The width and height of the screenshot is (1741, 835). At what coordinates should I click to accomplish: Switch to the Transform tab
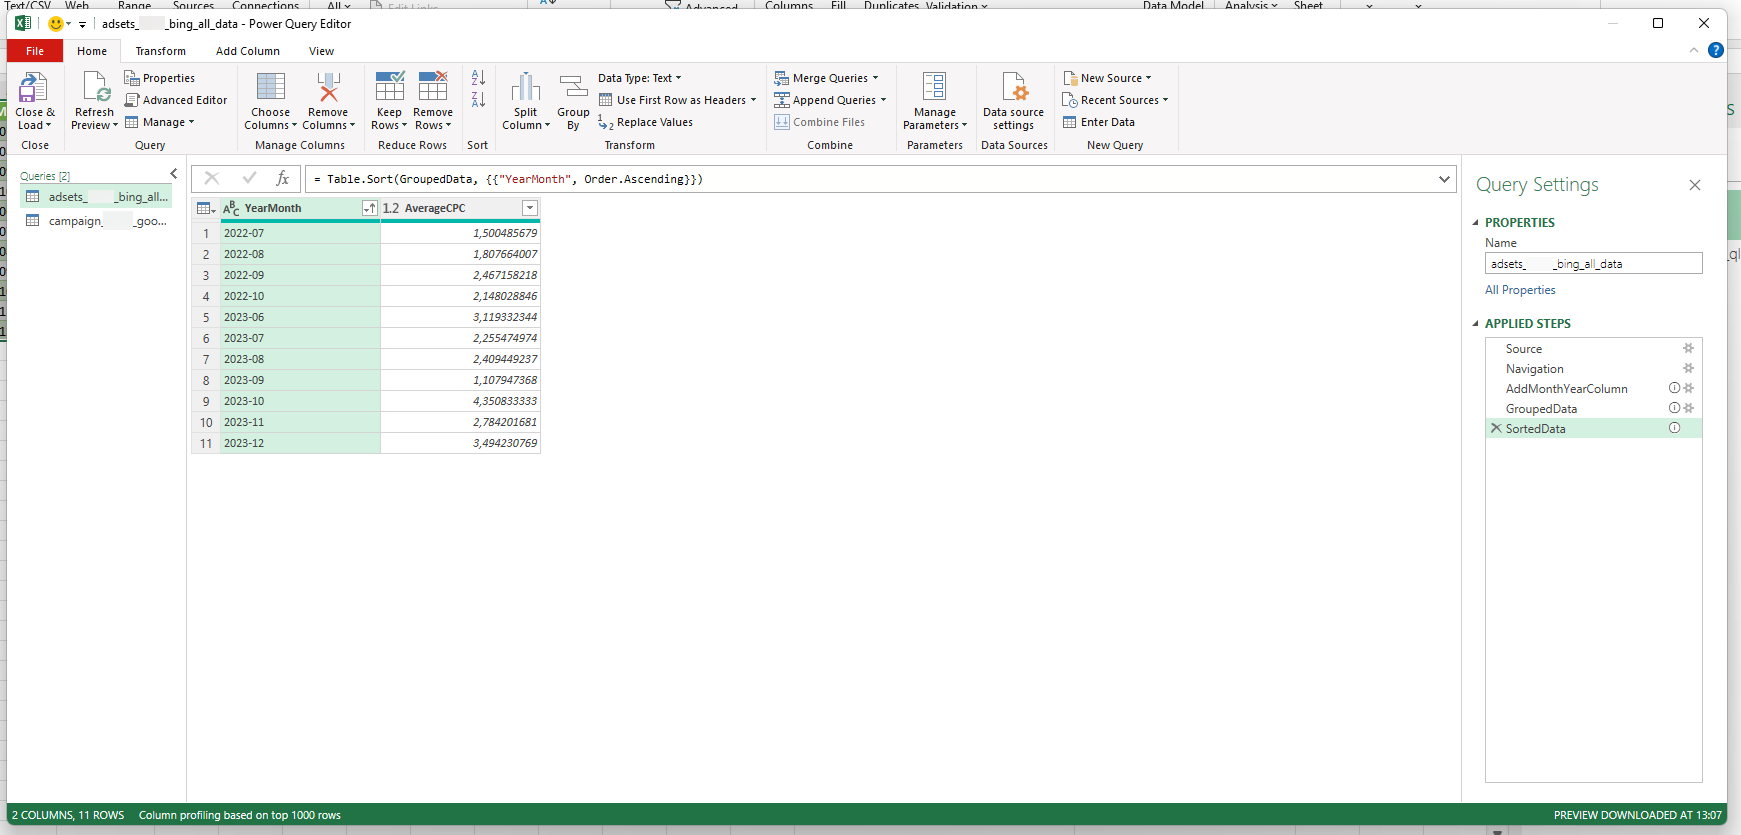pyautogui.click(x=160, y=51)
